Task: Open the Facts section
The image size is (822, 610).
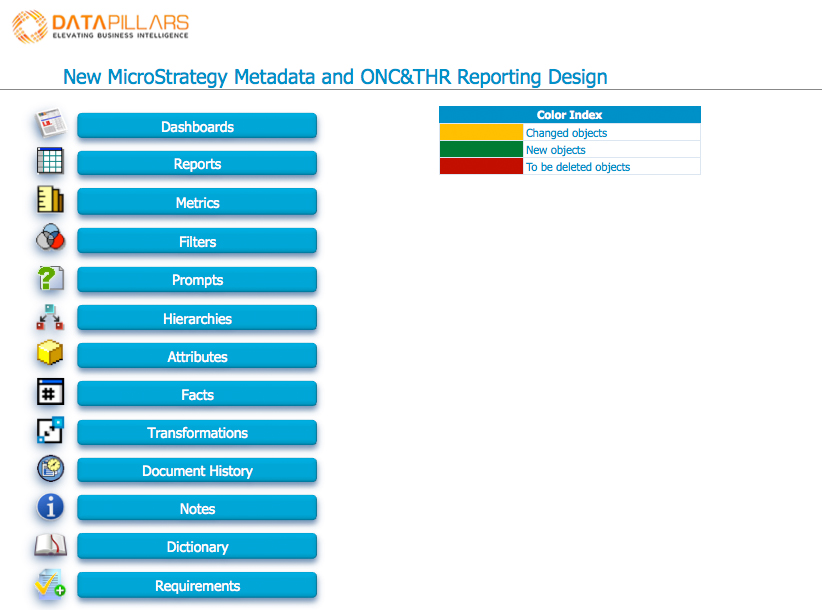Action: coord(197,394)
